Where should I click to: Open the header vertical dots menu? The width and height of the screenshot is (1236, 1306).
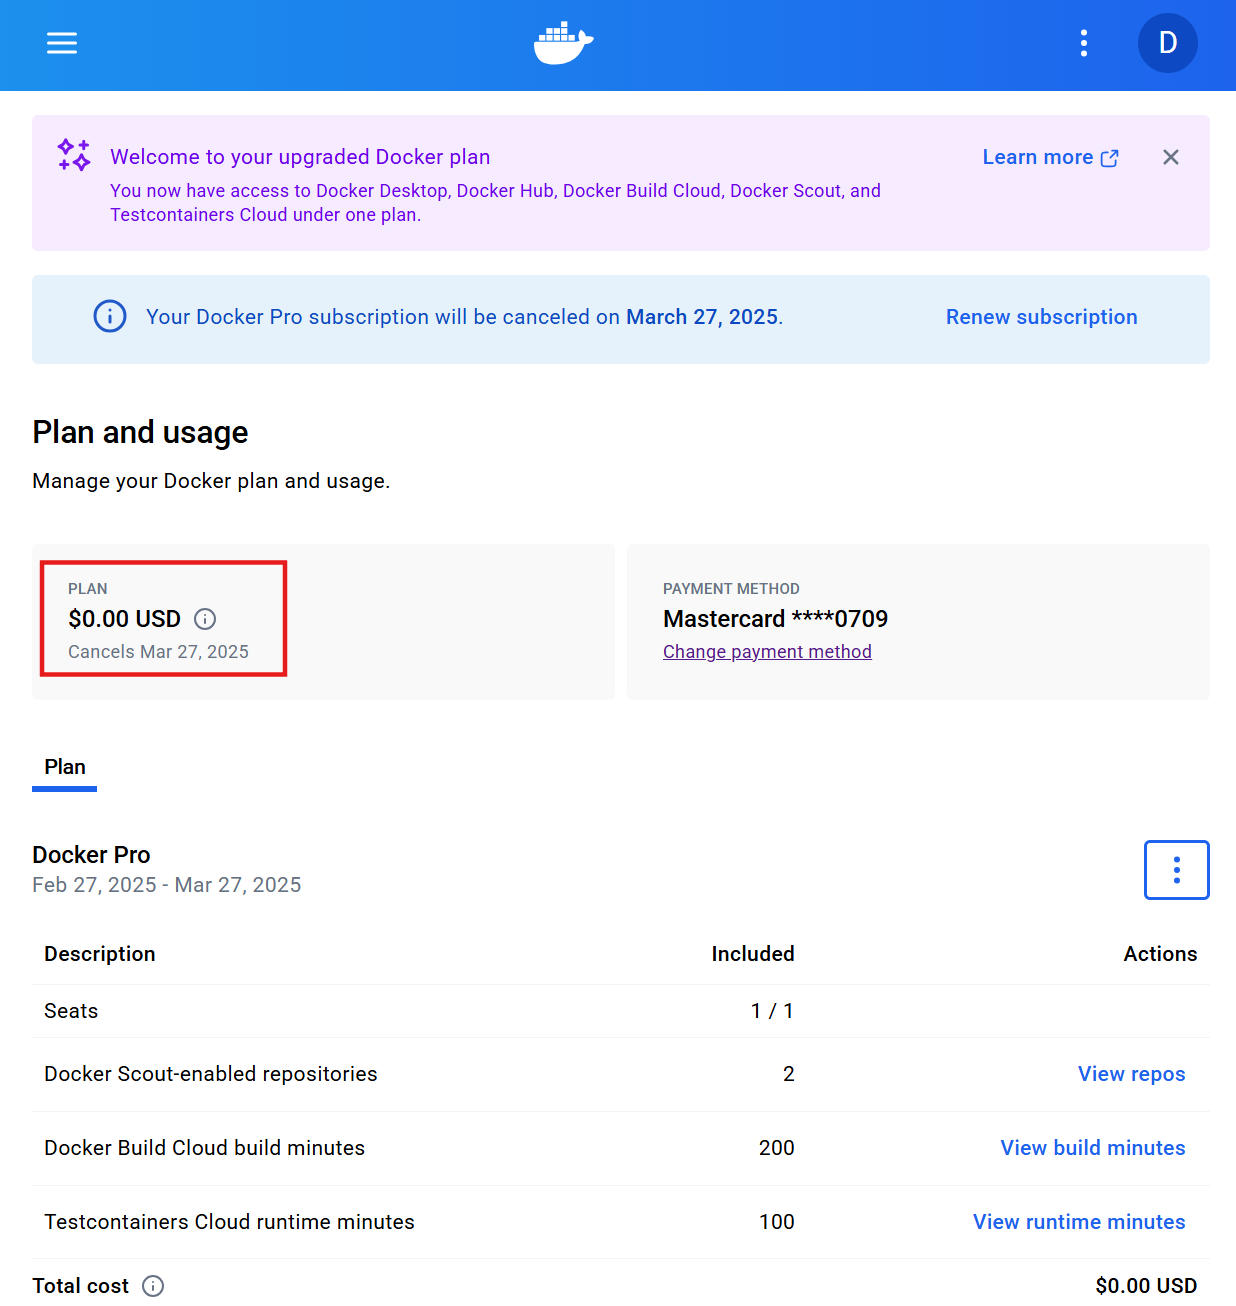1084,43
